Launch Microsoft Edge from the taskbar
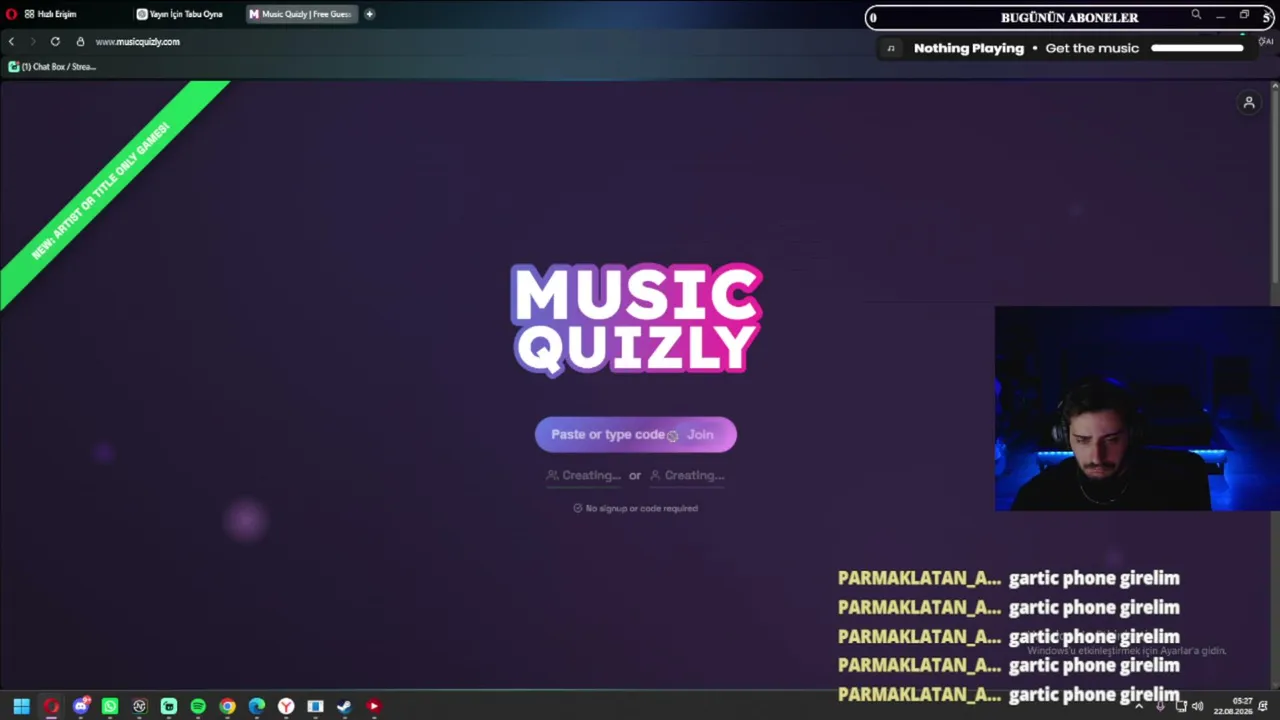 point(257,706)
